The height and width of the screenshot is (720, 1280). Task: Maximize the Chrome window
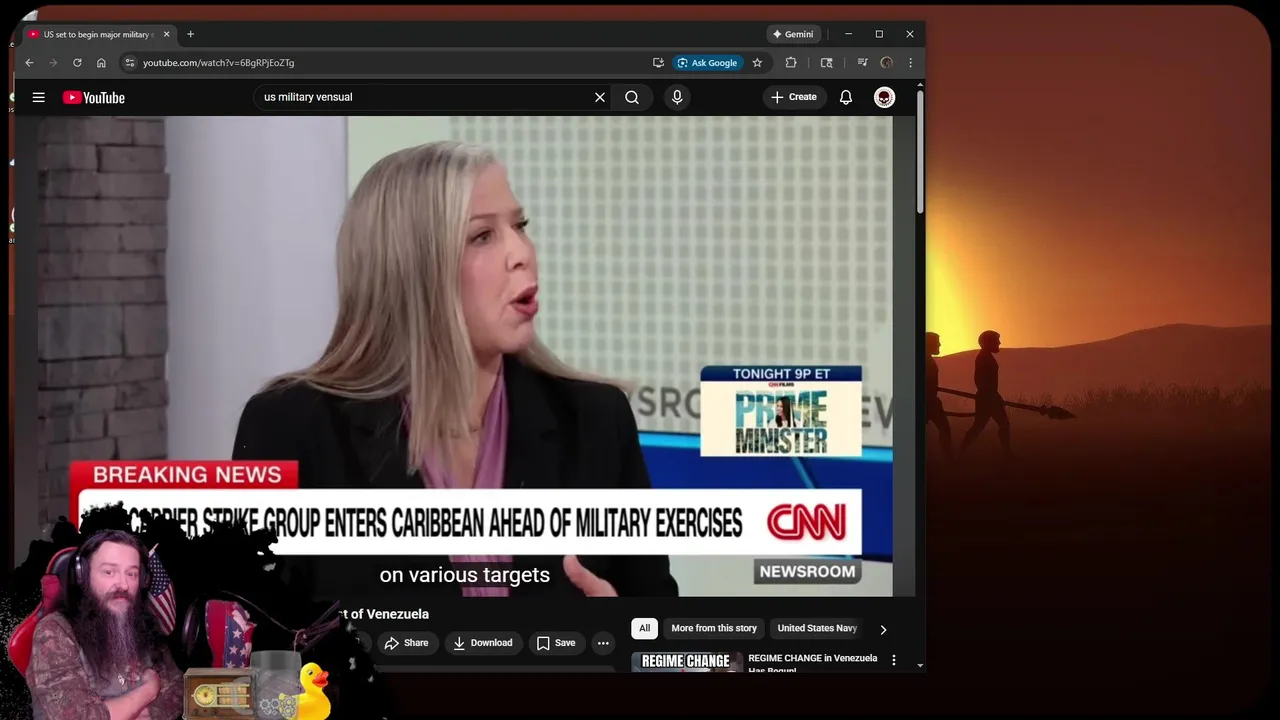pyautogui.click(x=879, y=34)
